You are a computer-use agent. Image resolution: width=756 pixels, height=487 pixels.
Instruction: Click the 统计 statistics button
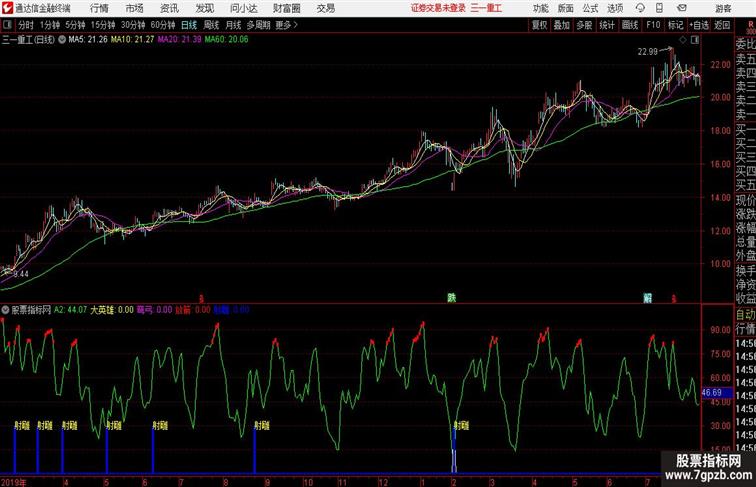(607, 25)
